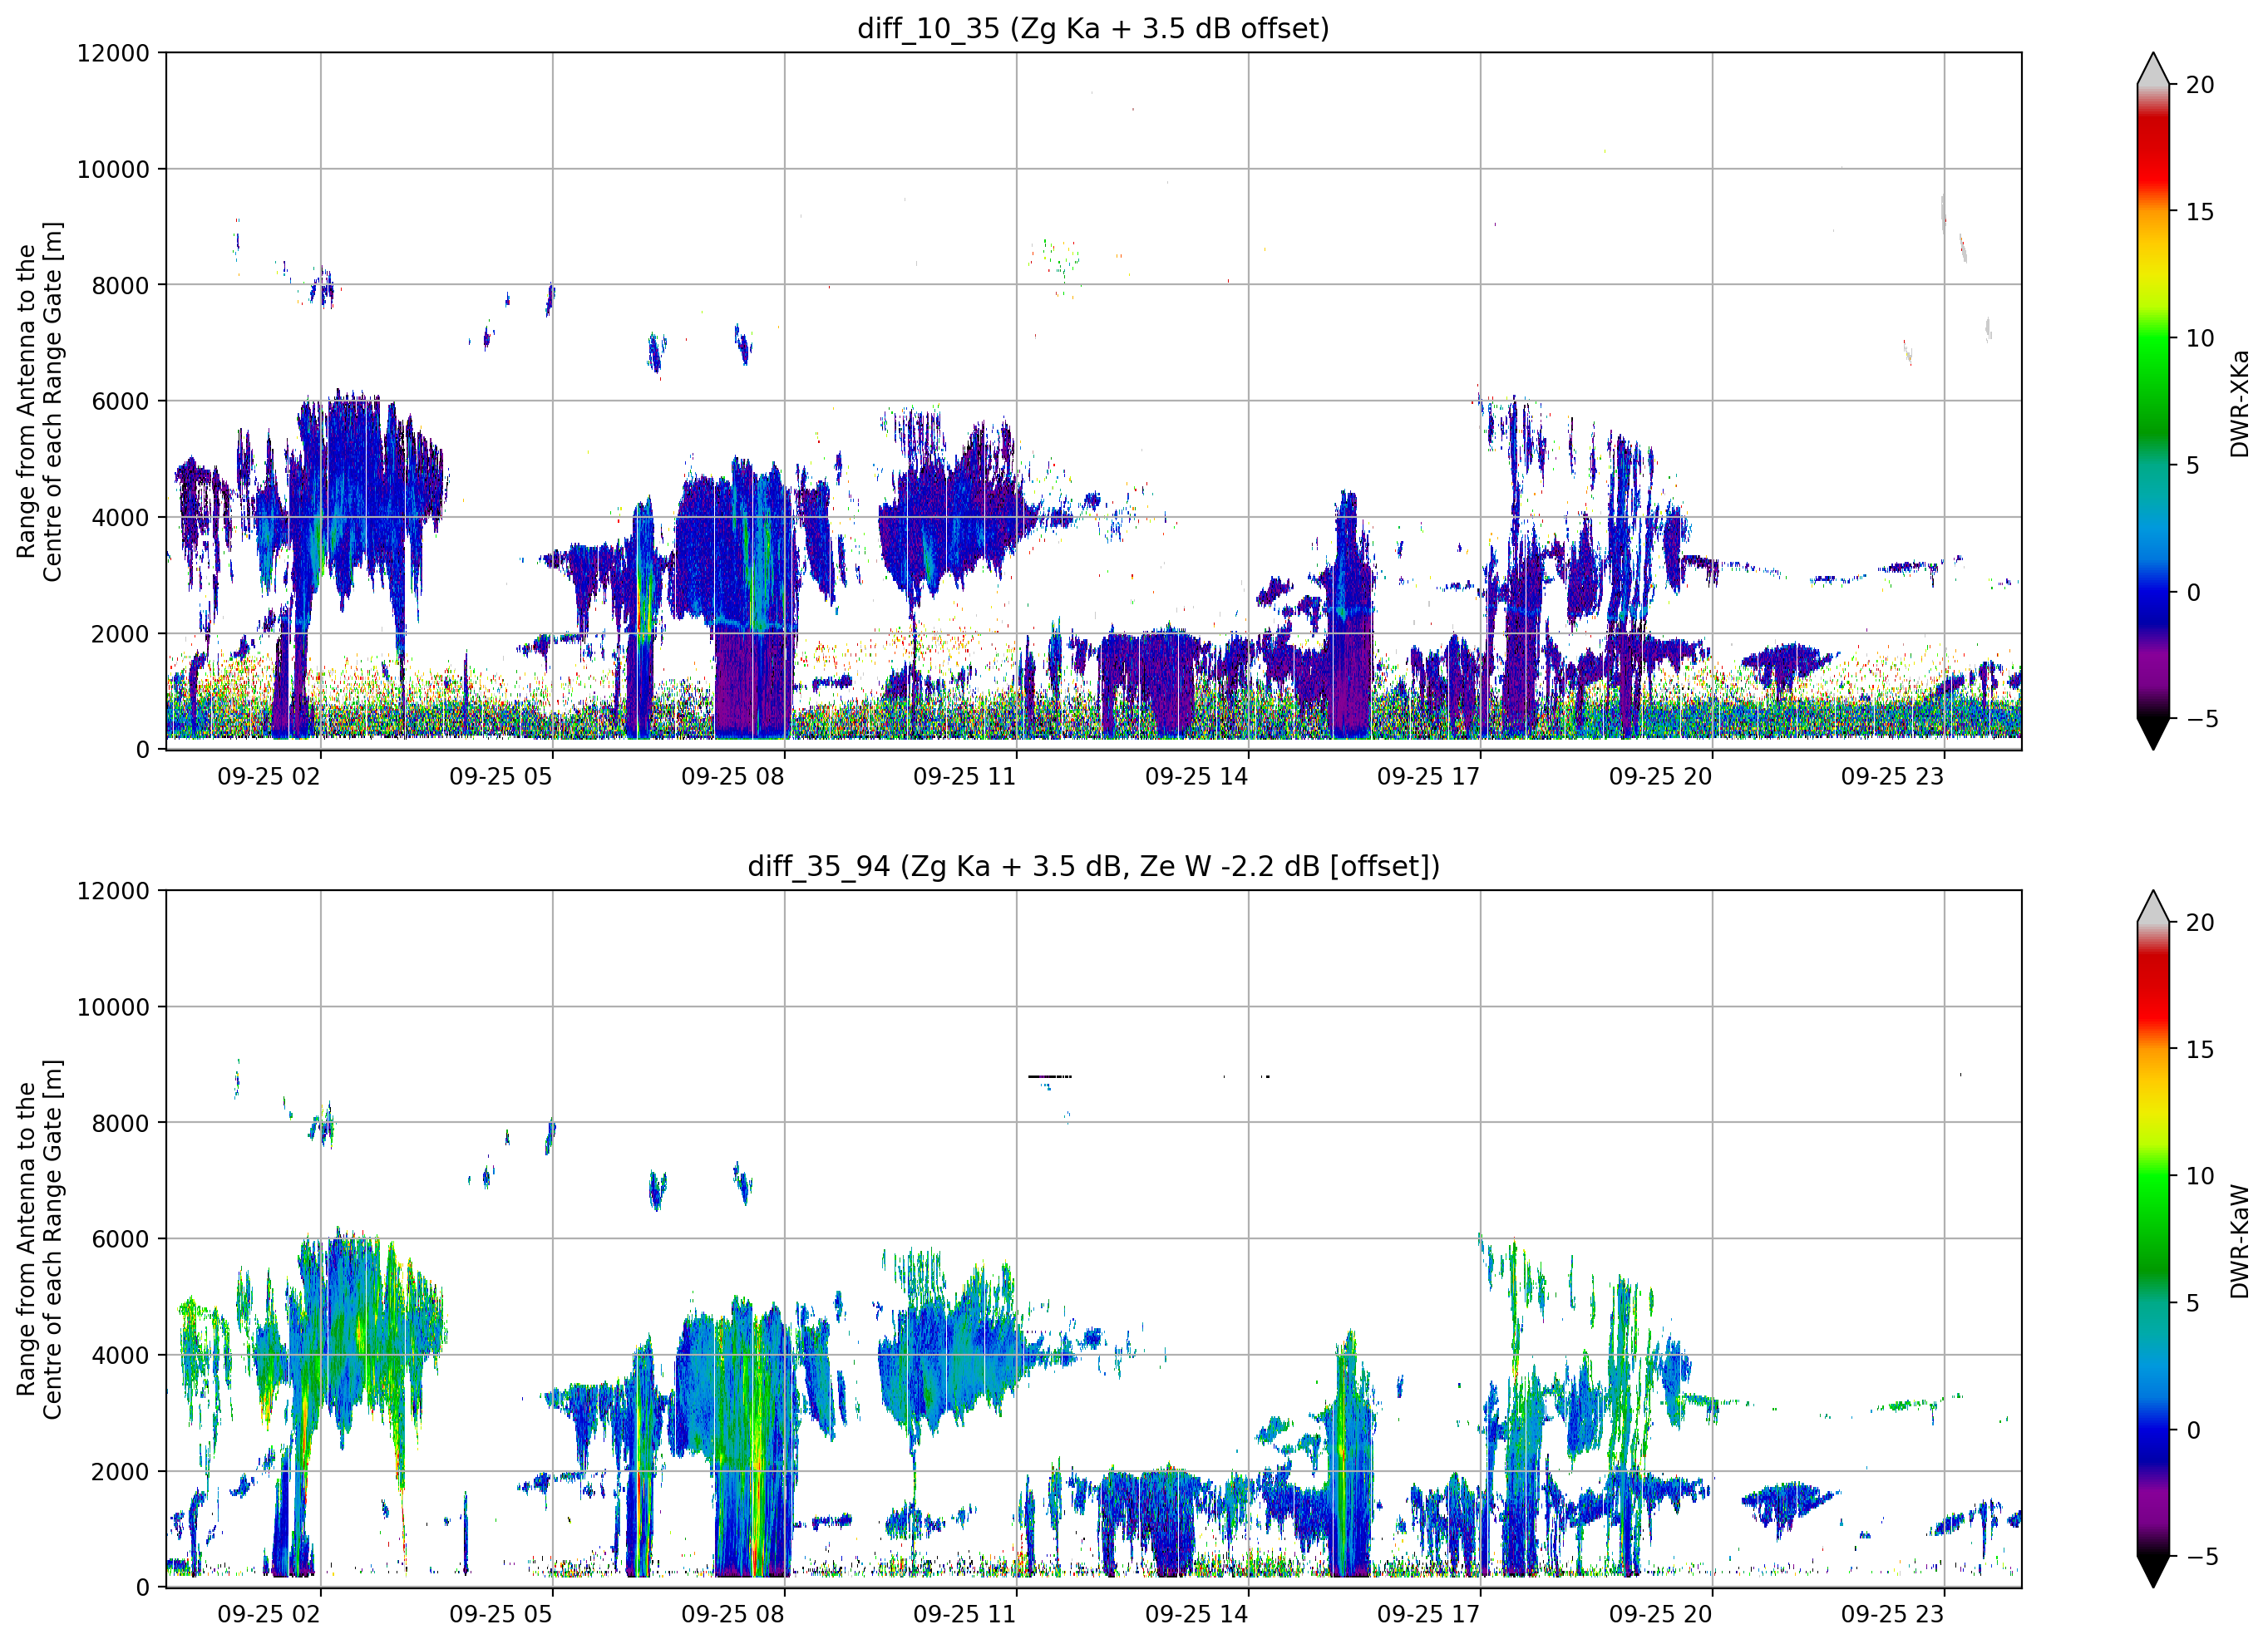Click the 10000 y-tick on bottom plot

click(x=113, y=1008)
